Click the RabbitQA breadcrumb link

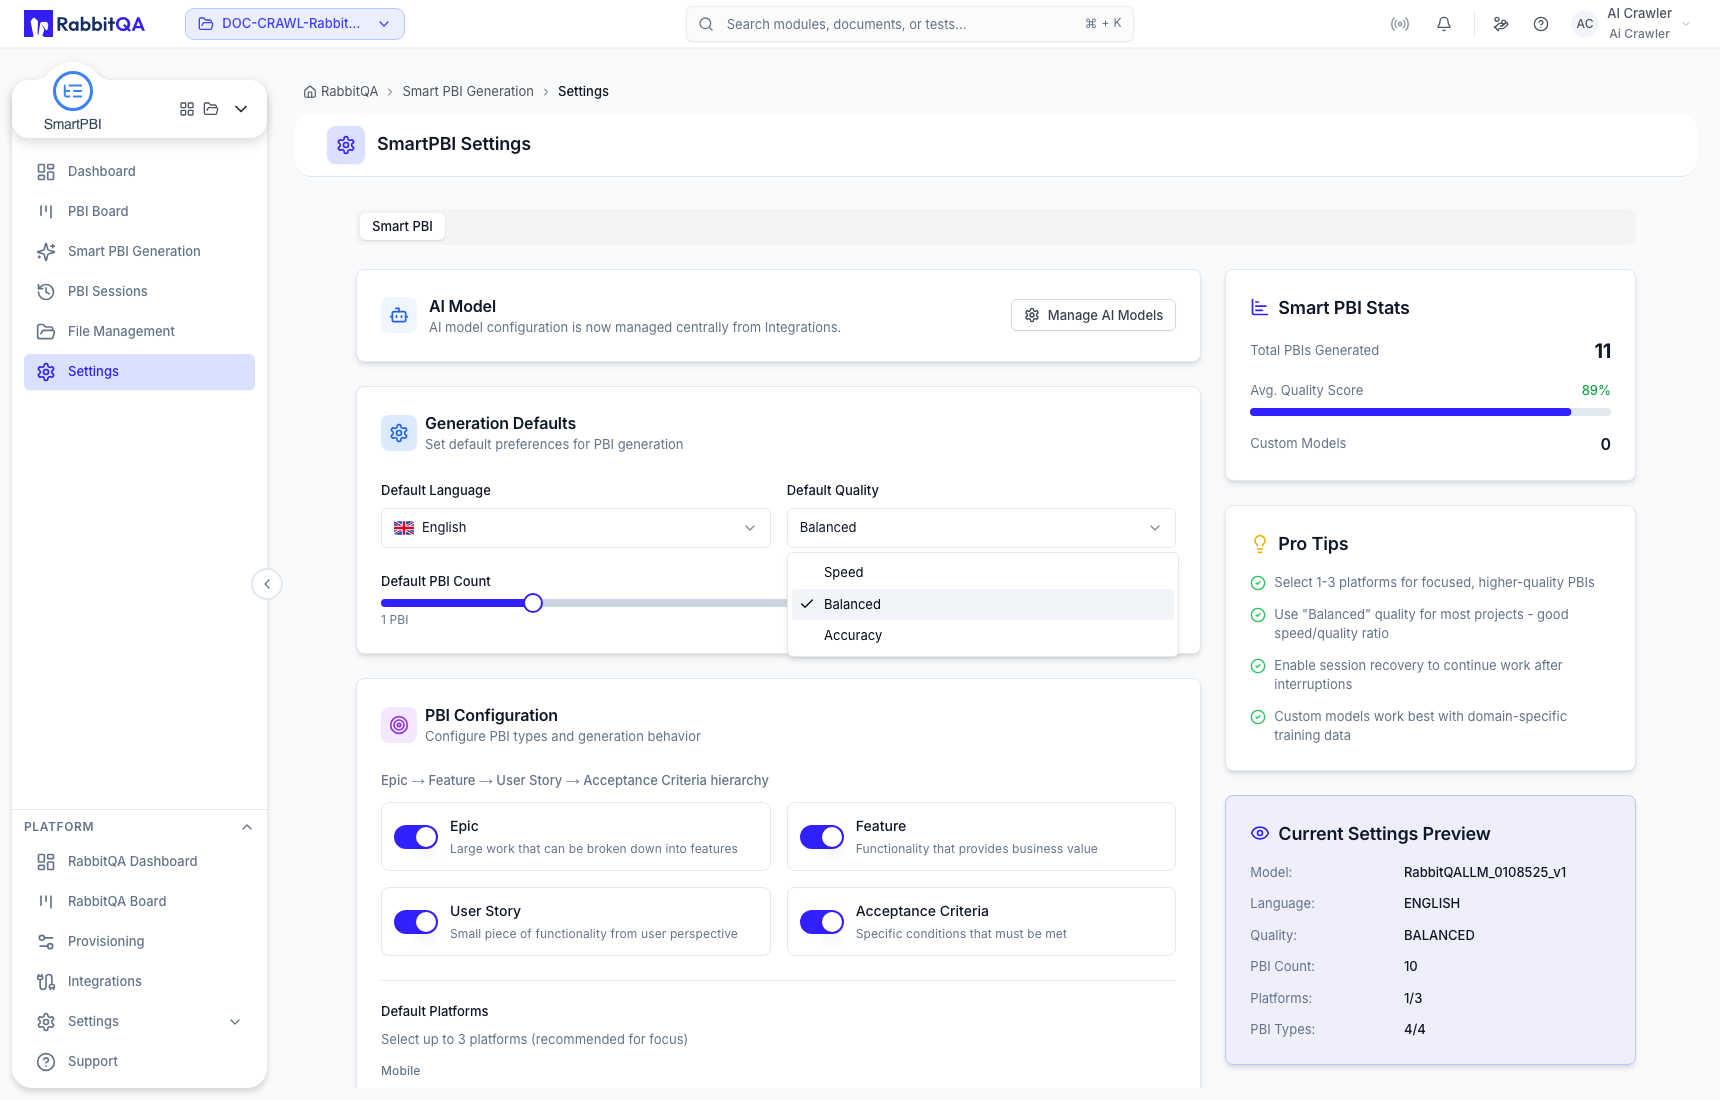[x=349, y=92]
